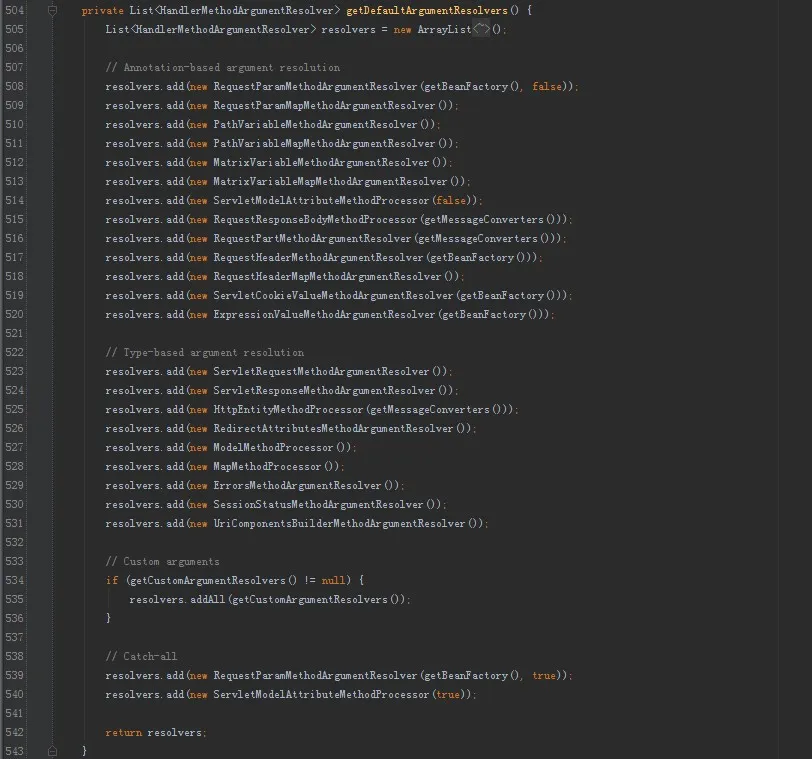The height and width of the screenshot is (759, 812).
Task: Expand the folded diamond after ArrayList
Action: (481, 29)
